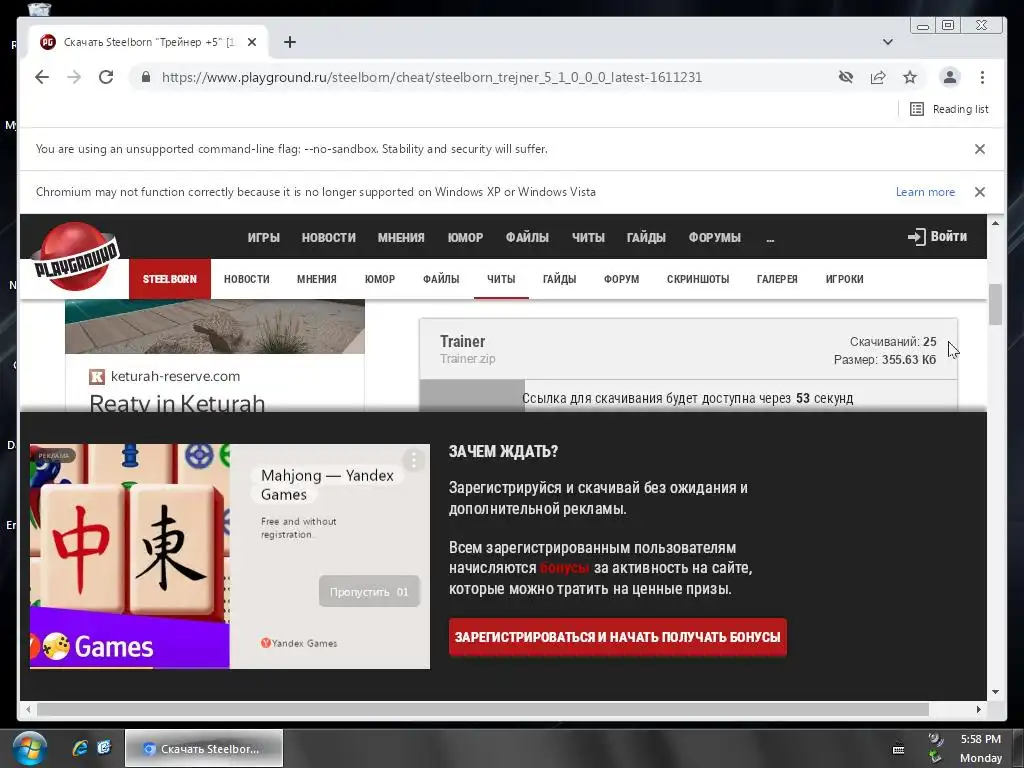1024x768 pixels.
Task: Open a new tab with the plus button
Action: click(x=290, y=42)
